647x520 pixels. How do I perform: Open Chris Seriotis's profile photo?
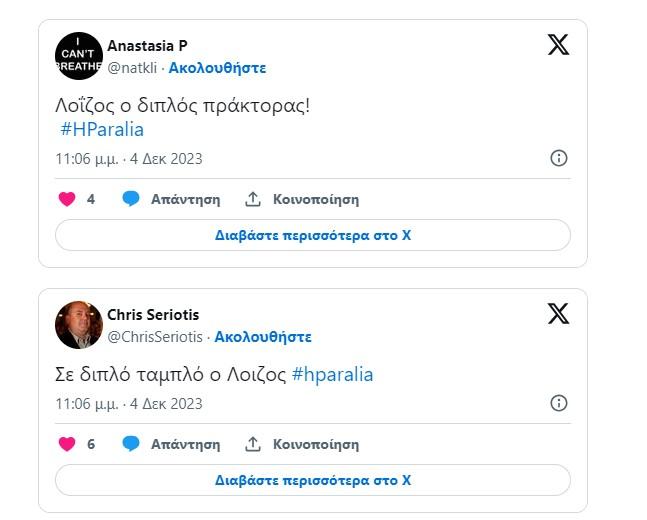pyautogui.click(x=79, y=325)
